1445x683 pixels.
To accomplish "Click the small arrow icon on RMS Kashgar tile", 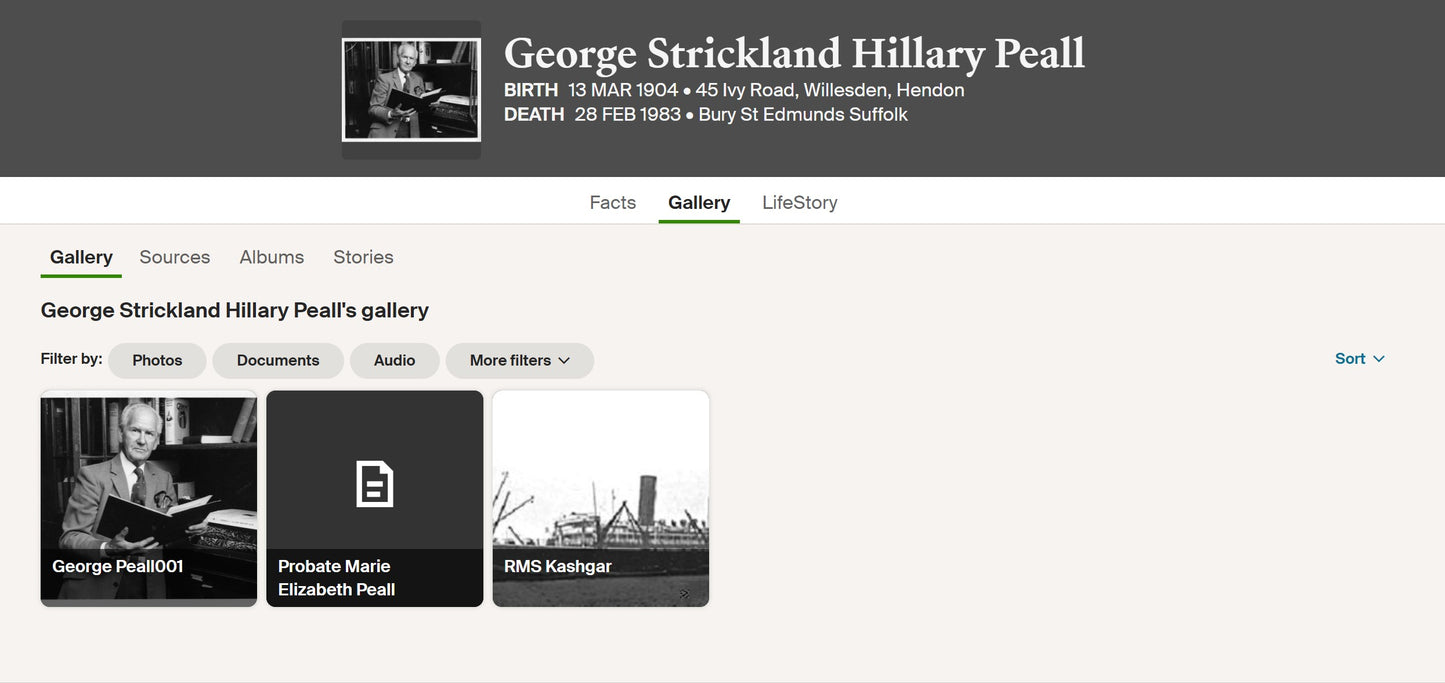I will (685, 594).
